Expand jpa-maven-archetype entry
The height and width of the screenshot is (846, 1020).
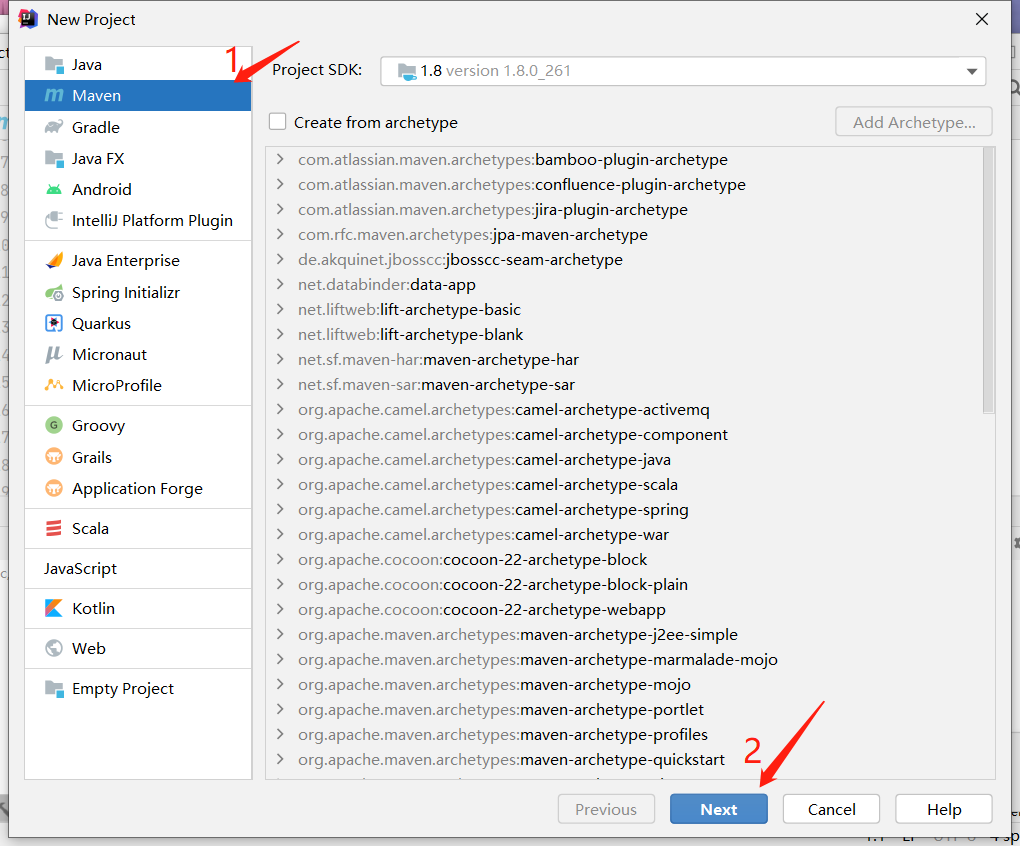coord(280,234)
